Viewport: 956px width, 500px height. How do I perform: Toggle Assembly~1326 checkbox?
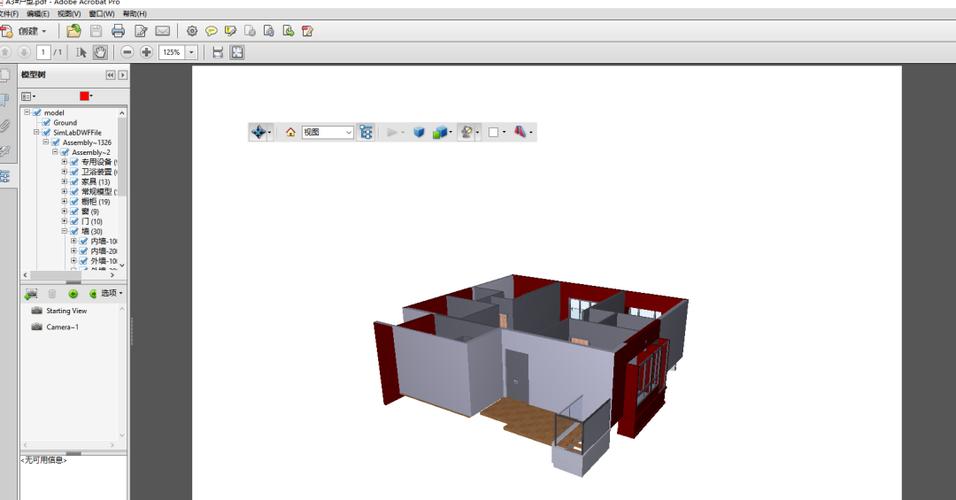tap(55, 142)
